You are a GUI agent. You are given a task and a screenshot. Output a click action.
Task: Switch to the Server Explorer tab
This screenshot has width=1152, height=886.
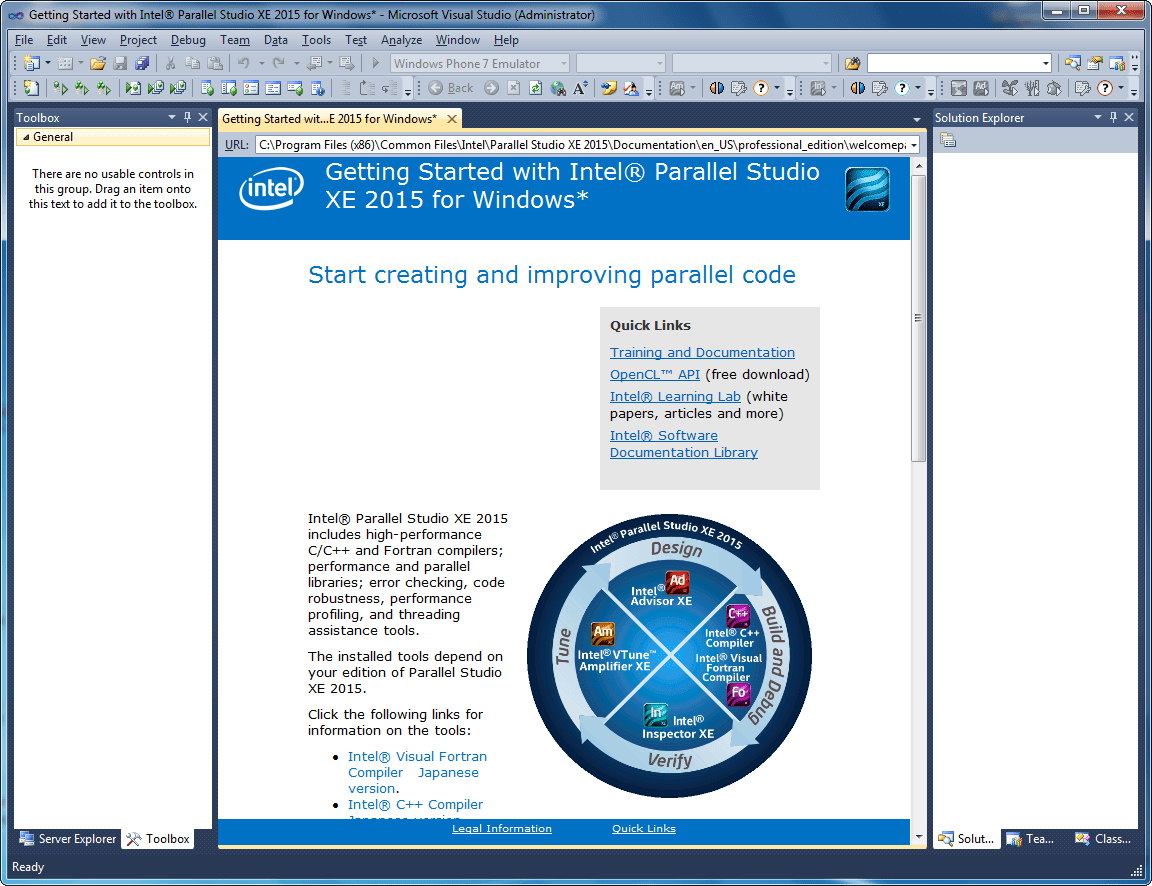coord(67,839)
